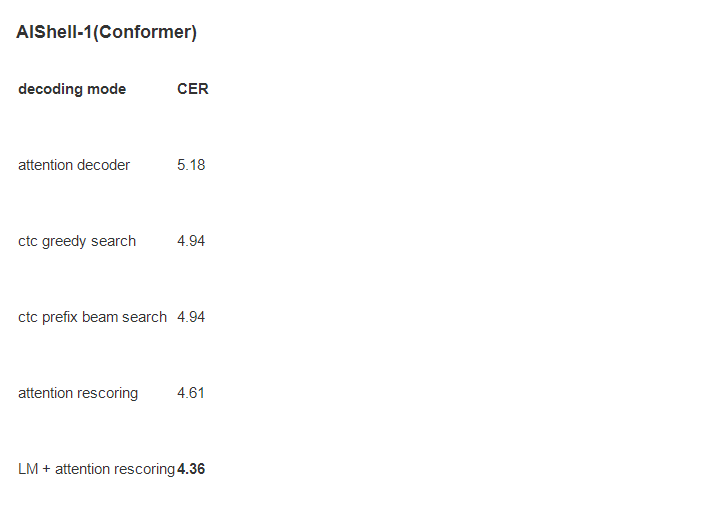Click the "decoding mode" column header
702x514 pixels.
click(x=72, y=89)
